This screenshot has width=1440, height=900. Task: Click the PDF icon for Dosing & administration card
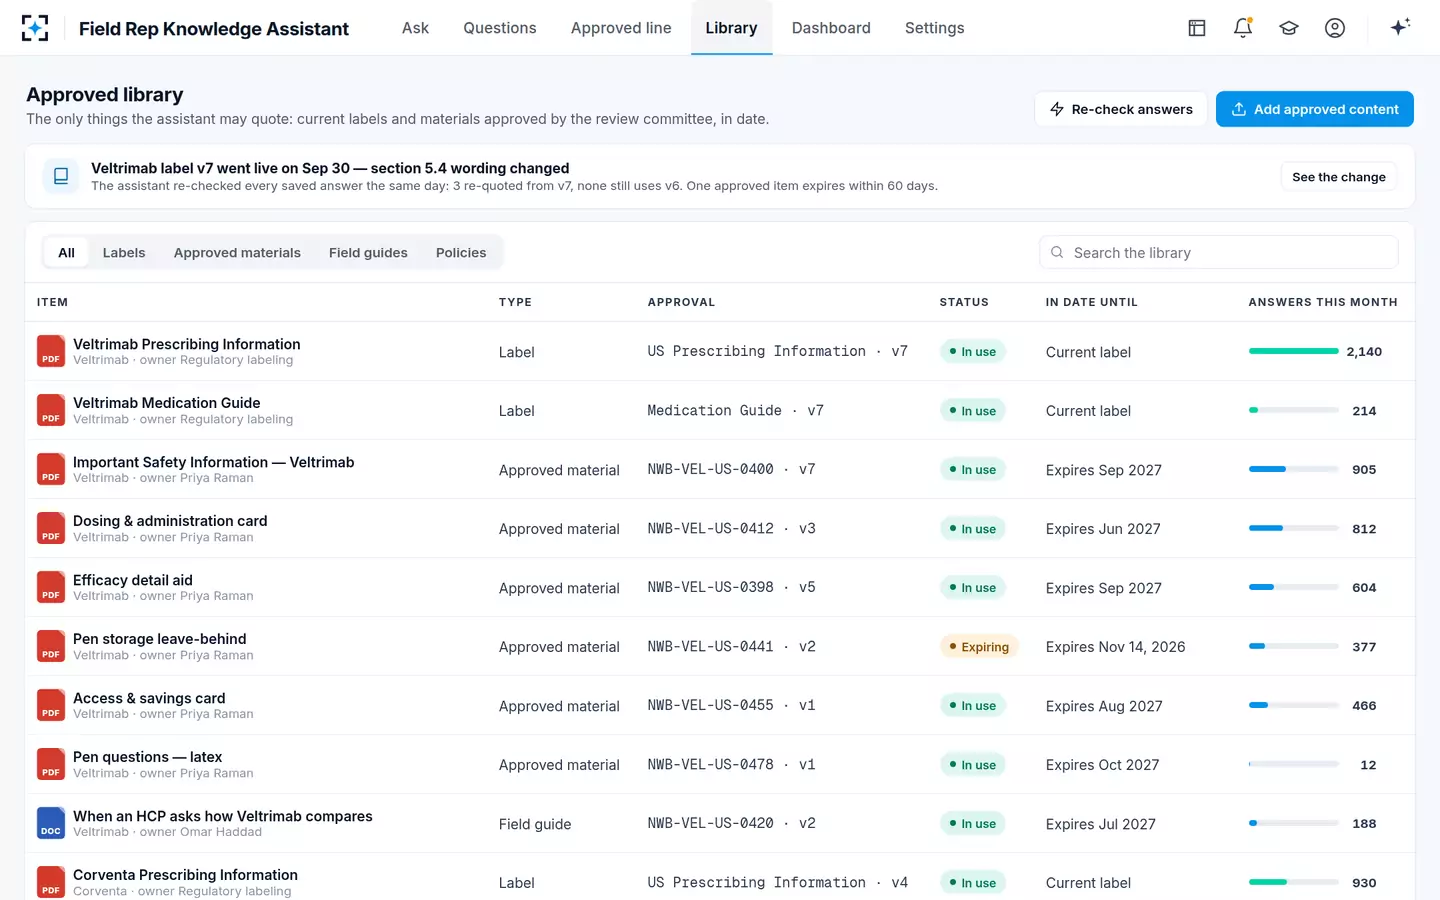pos(51,528)
